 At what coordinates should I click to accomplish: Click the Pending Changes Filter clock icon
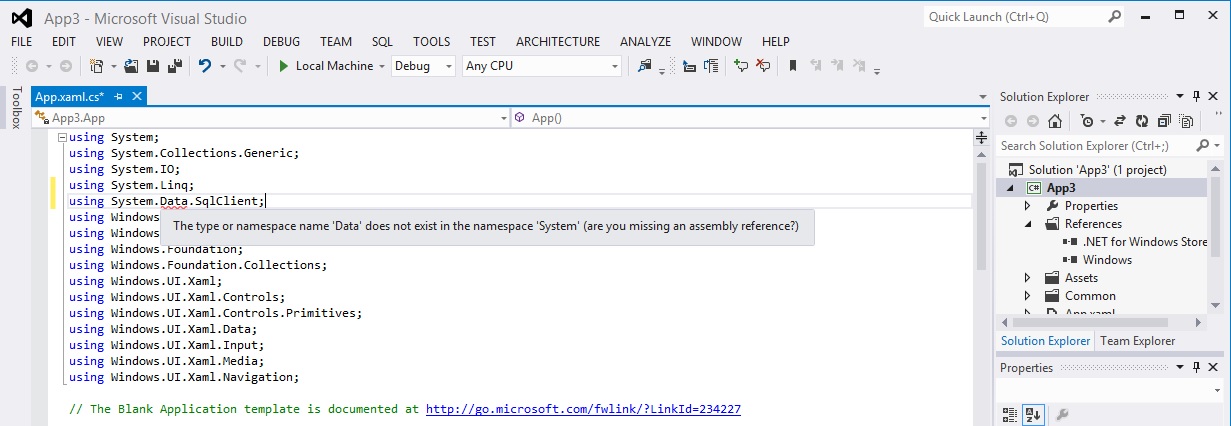point(1087,121)
